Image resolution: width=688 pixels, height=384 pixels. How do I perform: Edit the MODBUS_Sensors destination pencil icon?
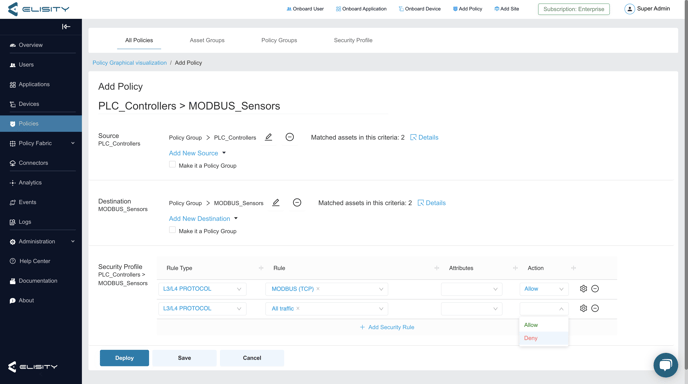tap(276, 203)
